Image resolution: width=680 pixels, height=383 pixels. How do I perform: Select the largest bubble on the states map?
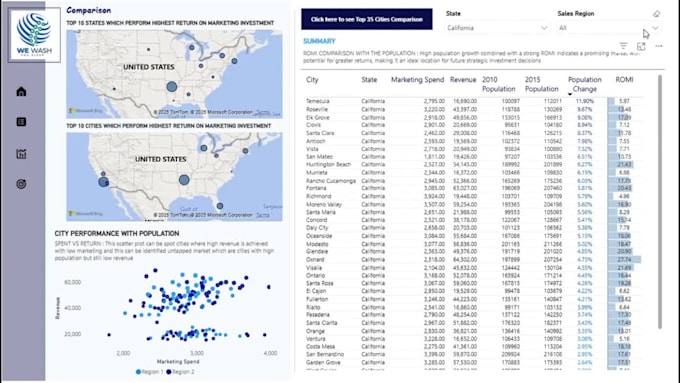tap(172, 87)
